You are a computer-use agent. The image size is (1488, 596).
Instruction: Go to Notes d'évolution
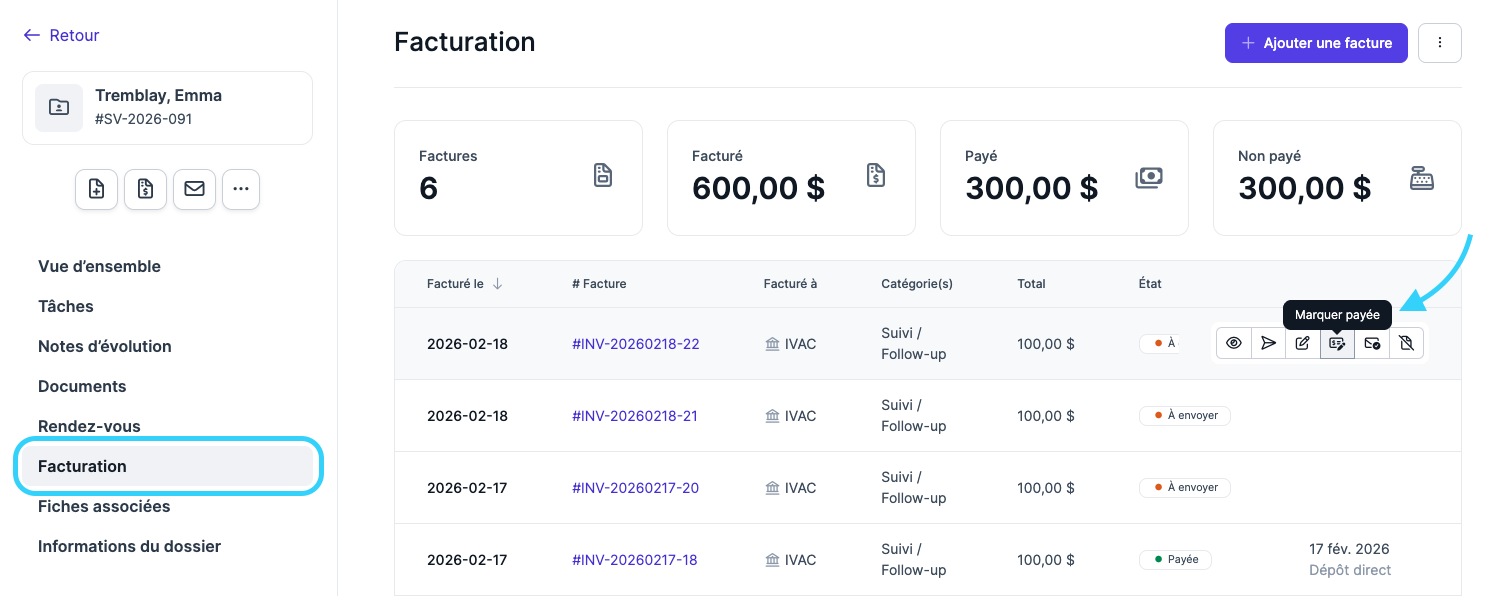(x=105, y=346)
